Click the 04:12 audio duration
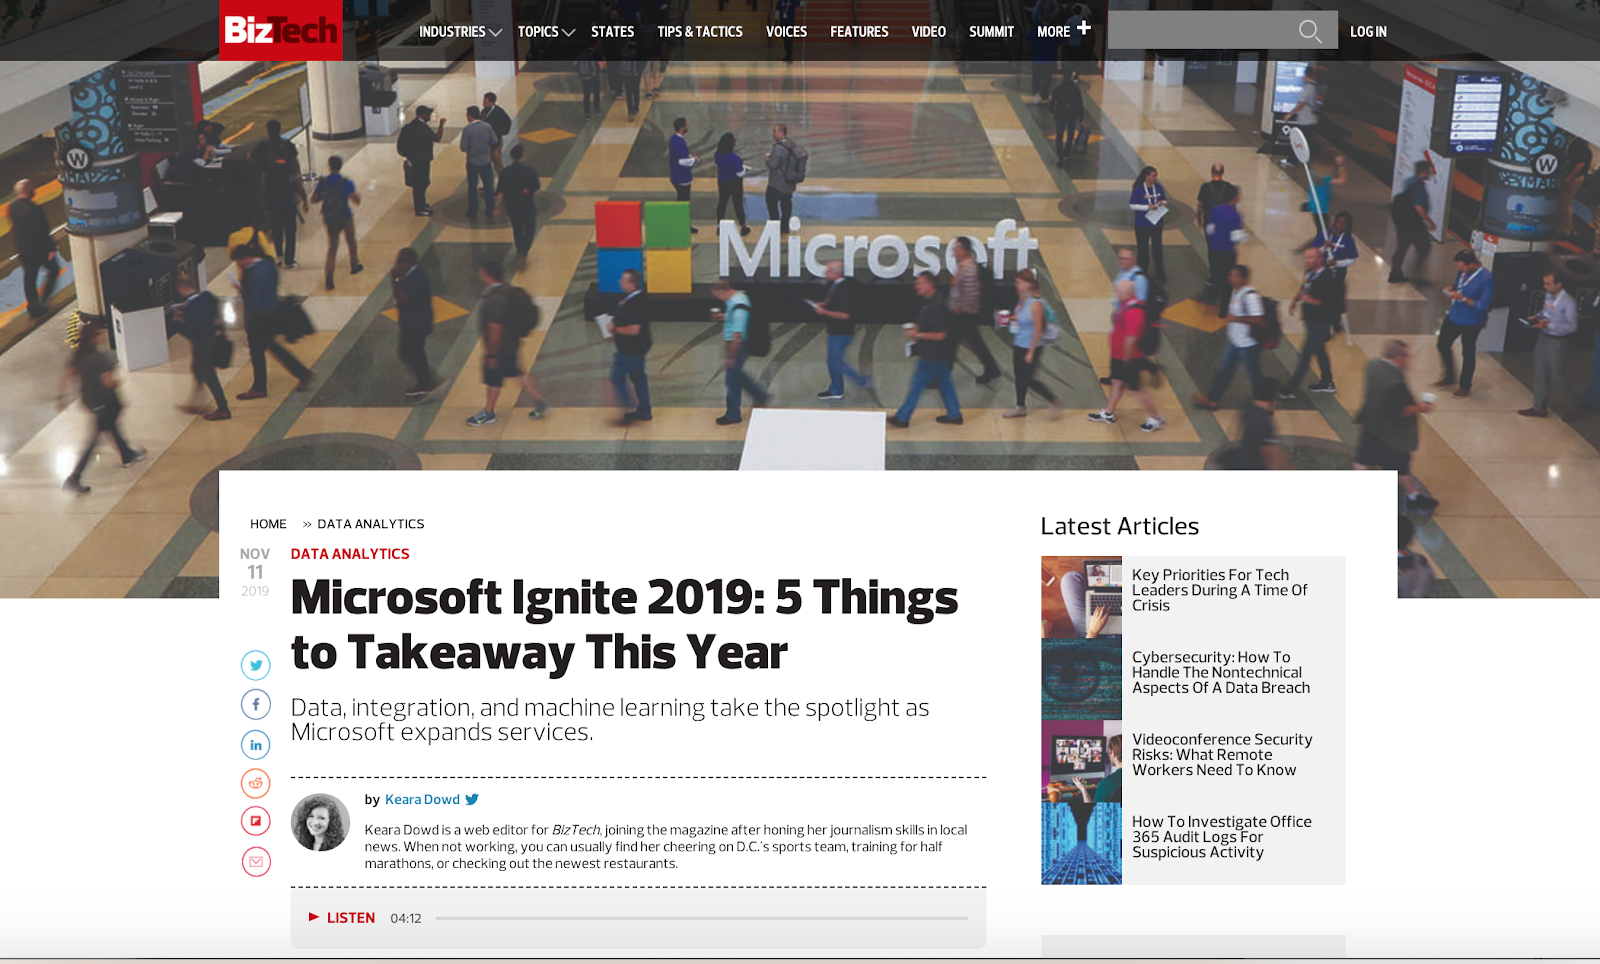Viewport: 1600px width, 964px height. tap(406, 918)
